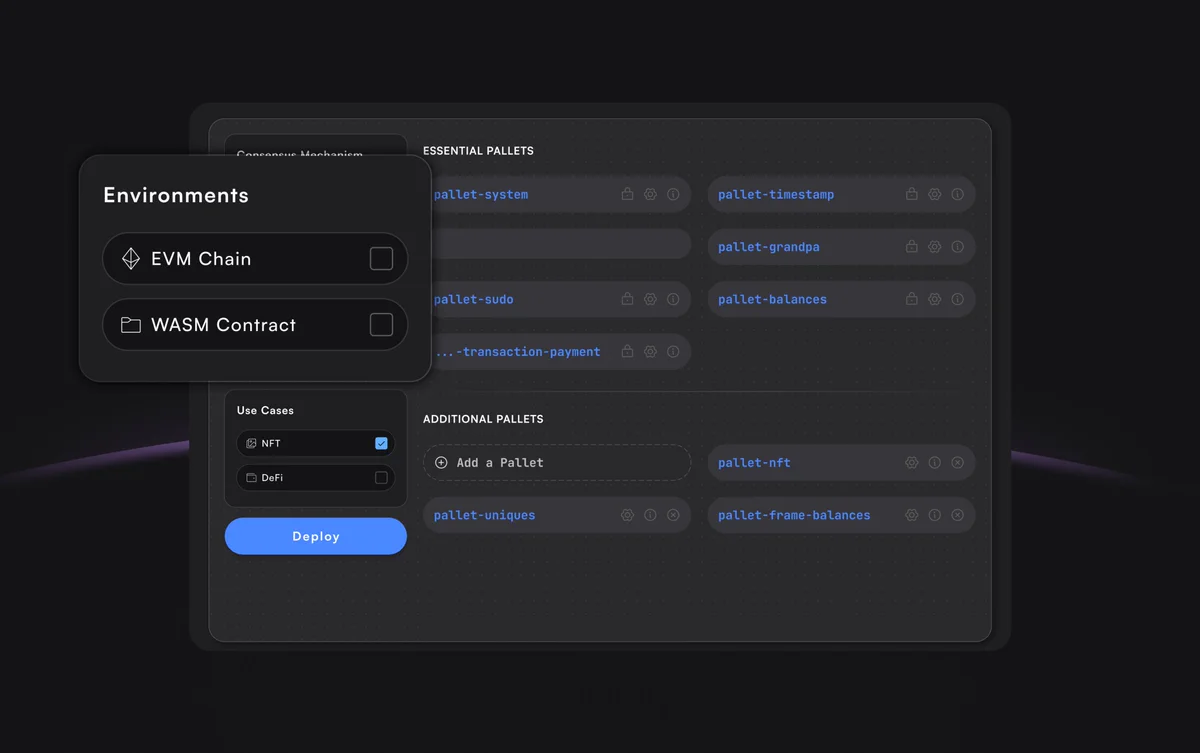1200x753 pixels.
Task: Show info for pallet-nft
Action: 934,463
